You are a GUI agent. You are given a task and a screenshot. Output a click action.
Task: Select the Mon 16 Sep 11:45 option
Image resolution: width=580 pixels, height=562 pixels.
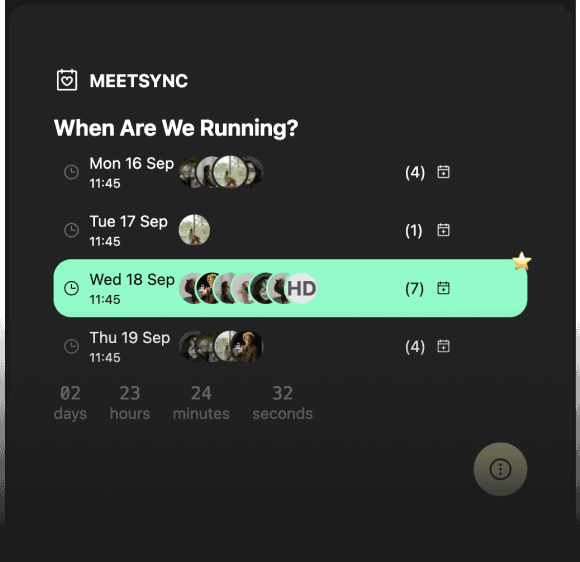pos(290,172)
